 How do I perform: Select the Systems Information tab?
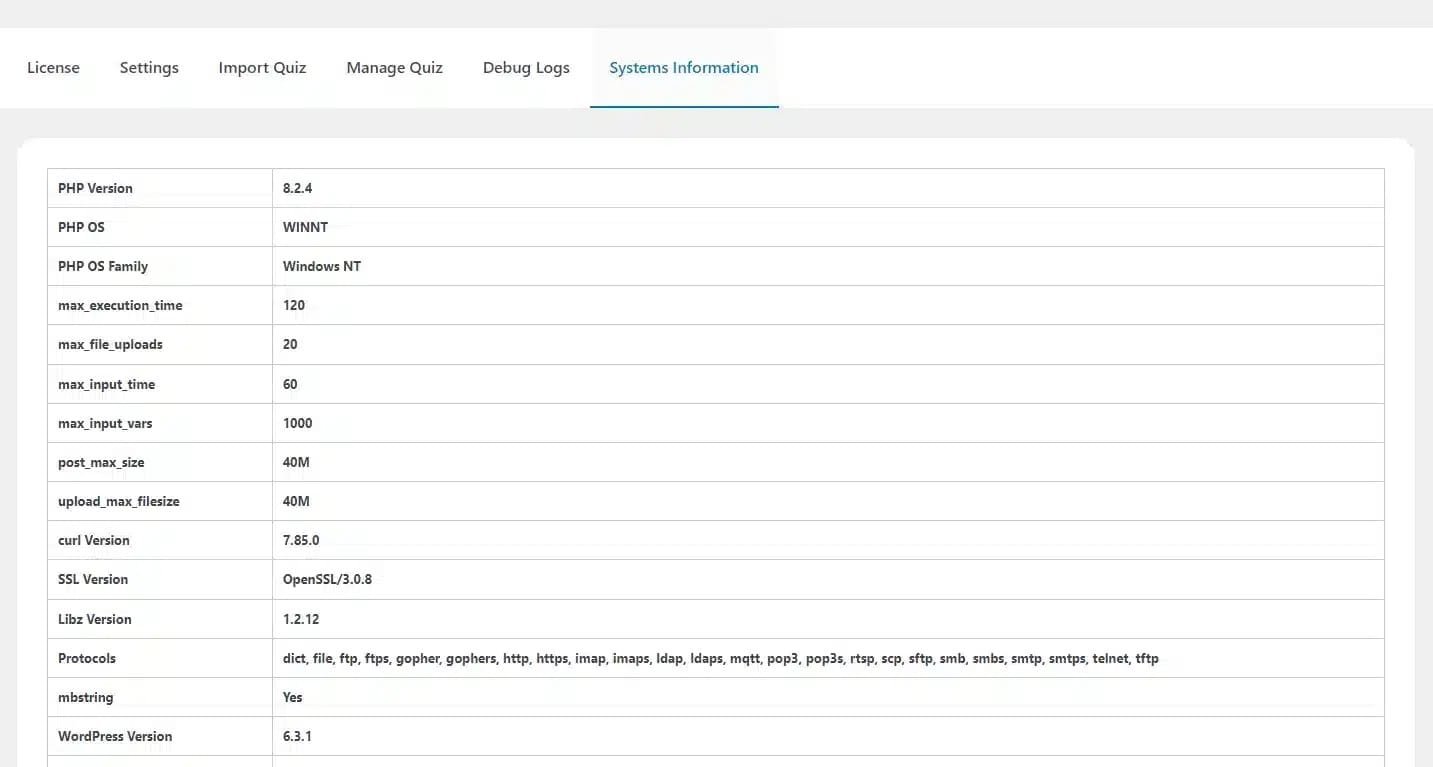tap(684, 68)
